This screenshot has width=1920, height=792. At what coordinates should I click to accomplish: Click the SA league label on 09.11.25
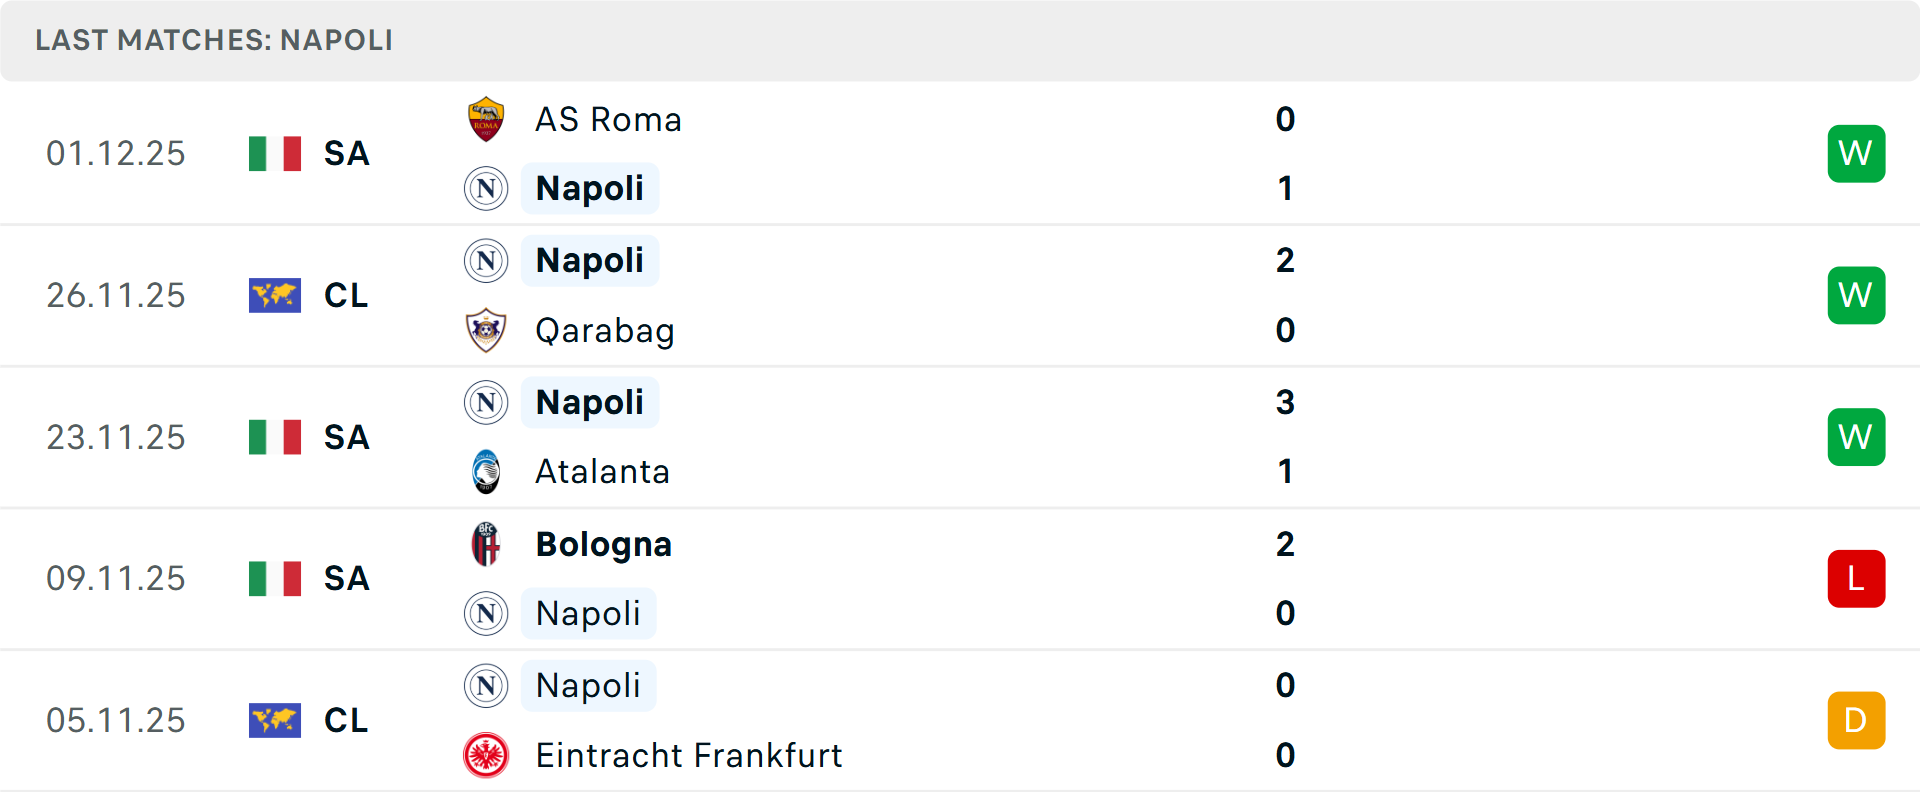[346, 579]
